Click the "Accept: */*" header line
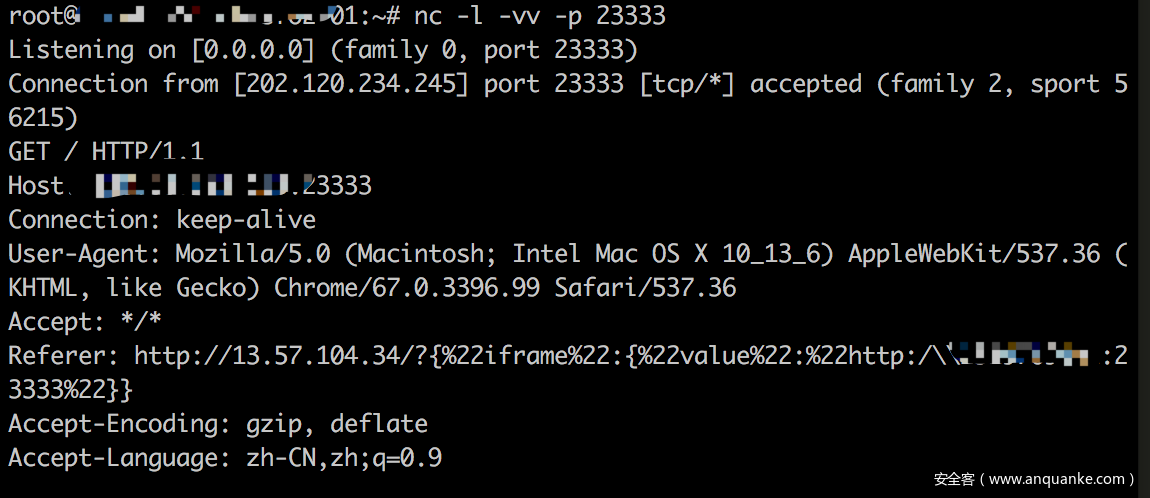 point(84,322)
